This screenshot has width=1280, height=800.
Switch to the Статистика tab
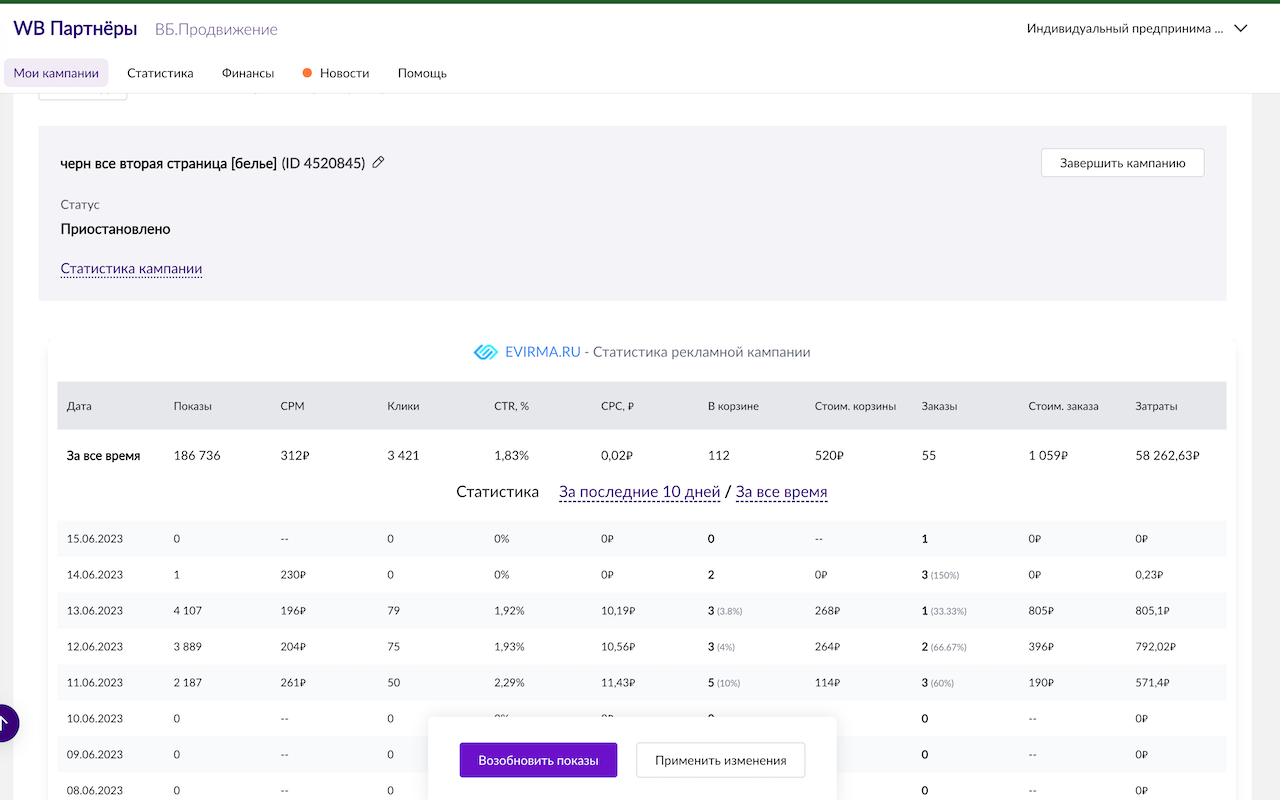[x=160, y=72]
